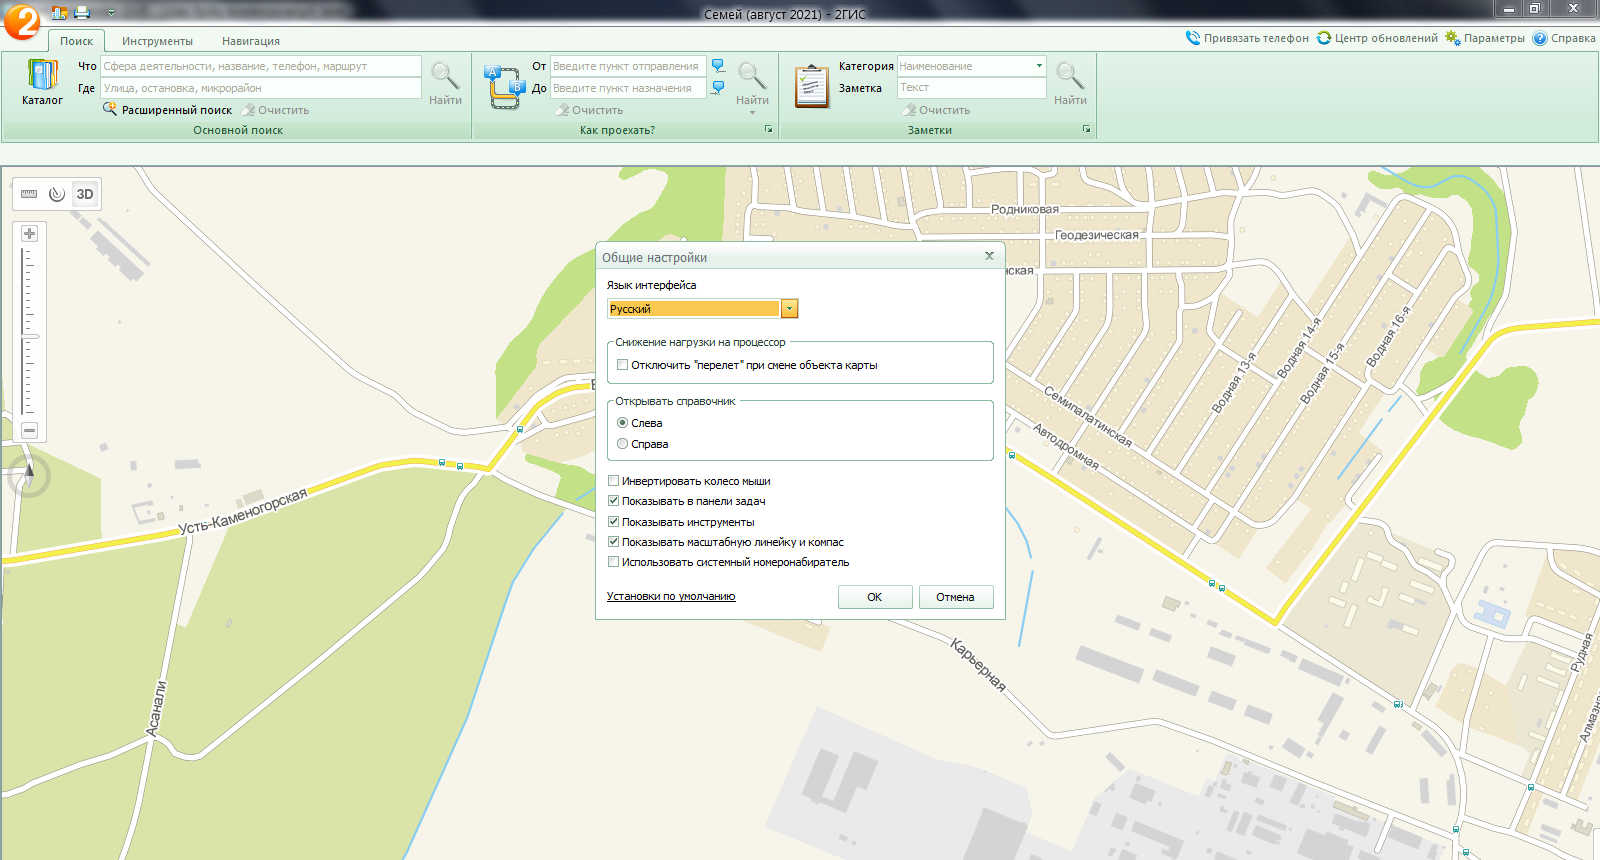Switch to the Поиск ribbon tab
The image size is (1600, 860).
coord(76,41)
